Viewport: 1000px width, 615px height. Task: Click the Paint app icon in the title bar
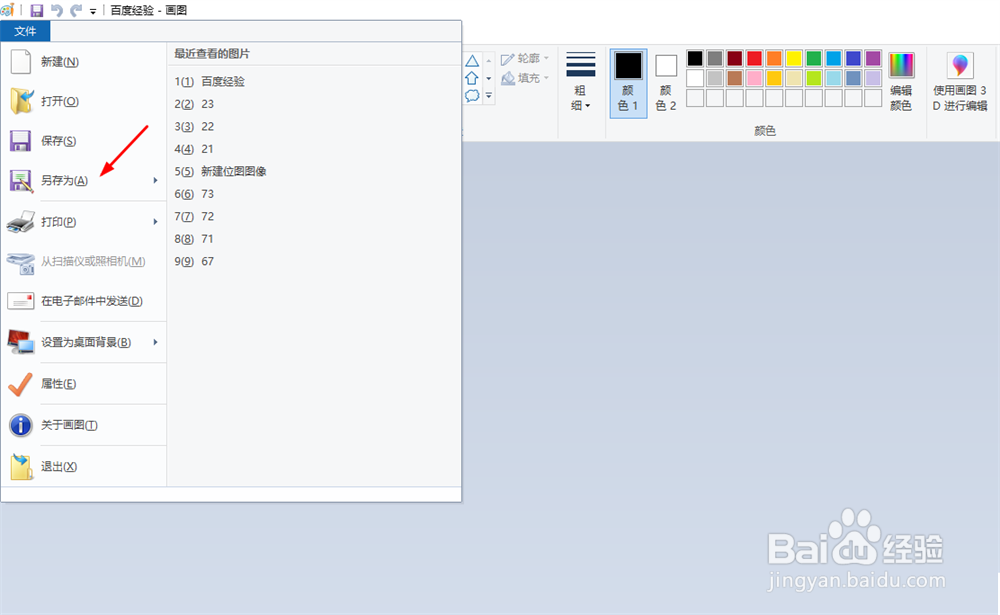(8, 10)
